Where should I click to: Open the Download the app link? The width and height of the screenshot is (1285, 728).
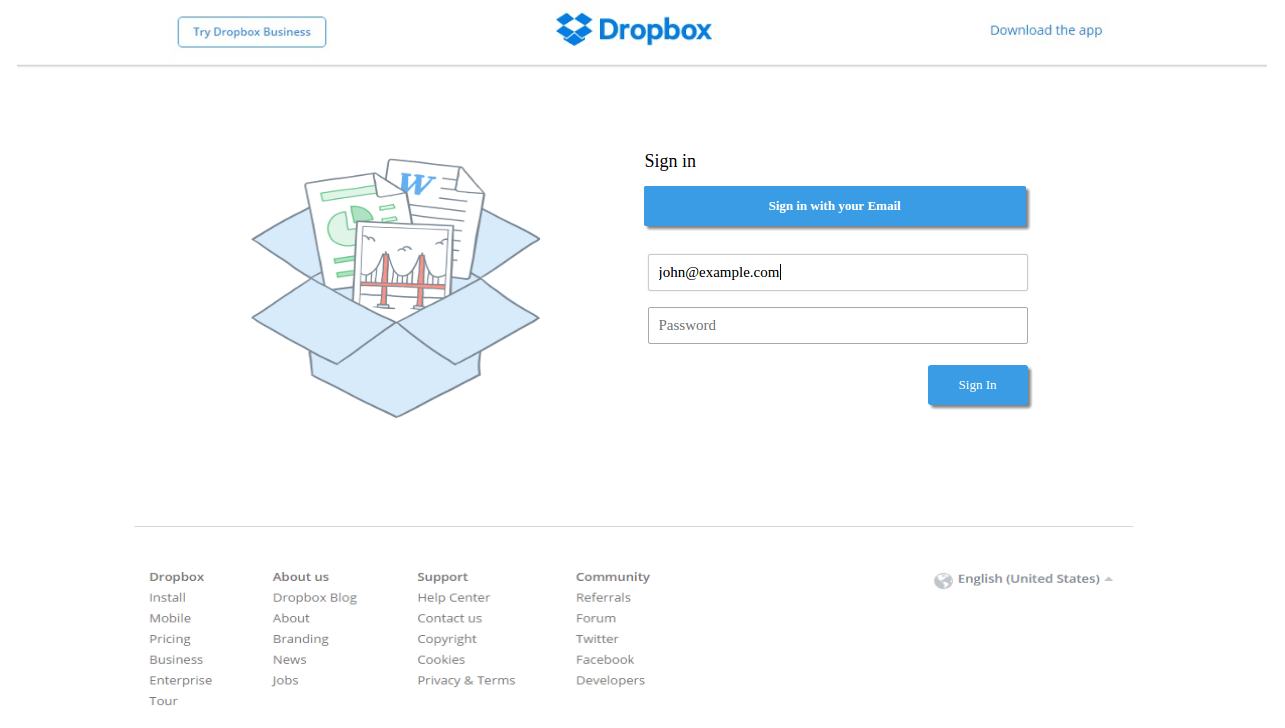point(1046,30)
